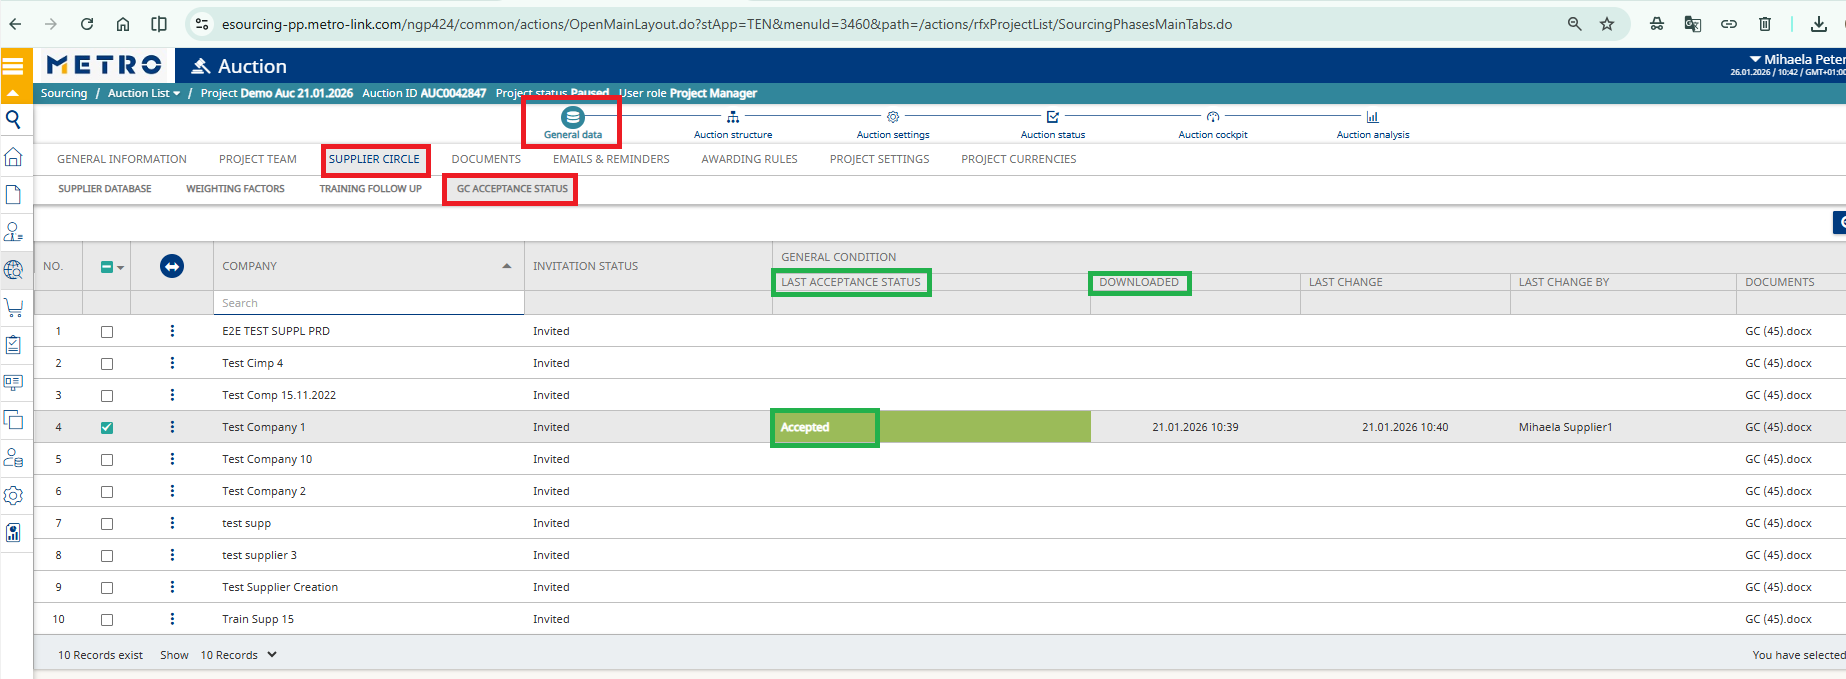1846x679 pixels.
Task: Open the Project Settings tab
Action: point(879,159)
